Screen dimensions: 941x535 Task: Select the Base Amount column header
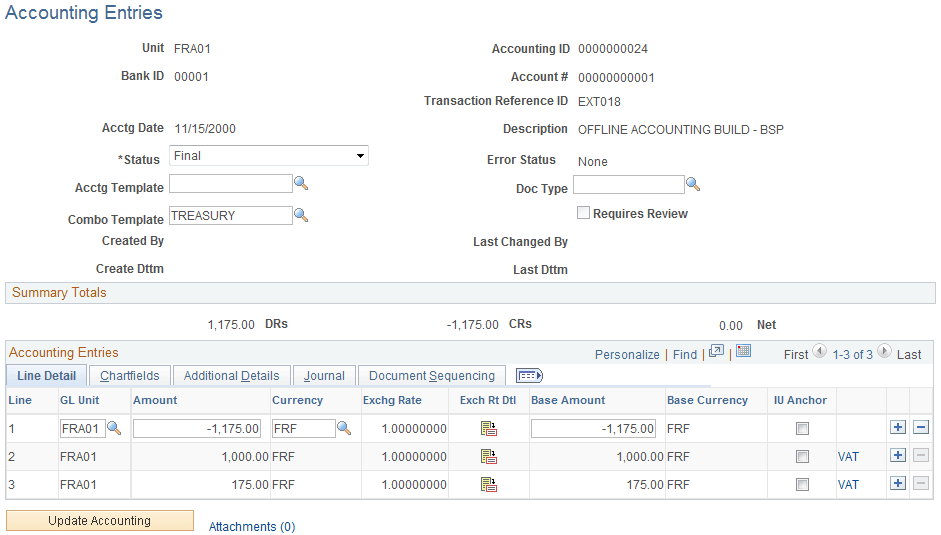pos(568,400)
